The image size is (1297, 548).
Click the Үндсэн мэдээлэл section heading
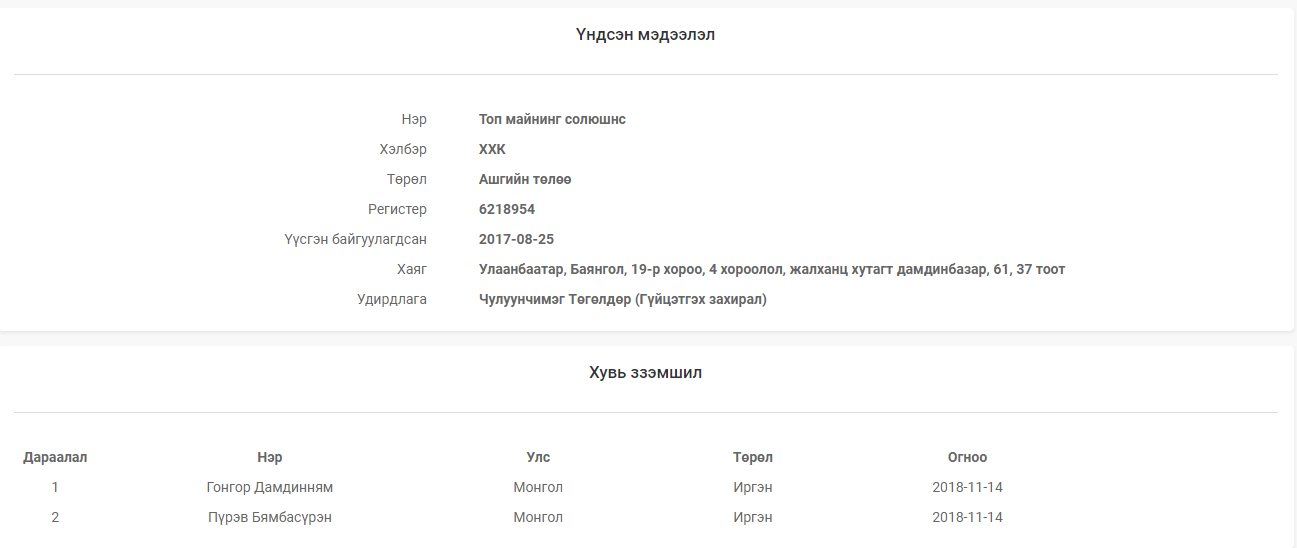[645, 35]
